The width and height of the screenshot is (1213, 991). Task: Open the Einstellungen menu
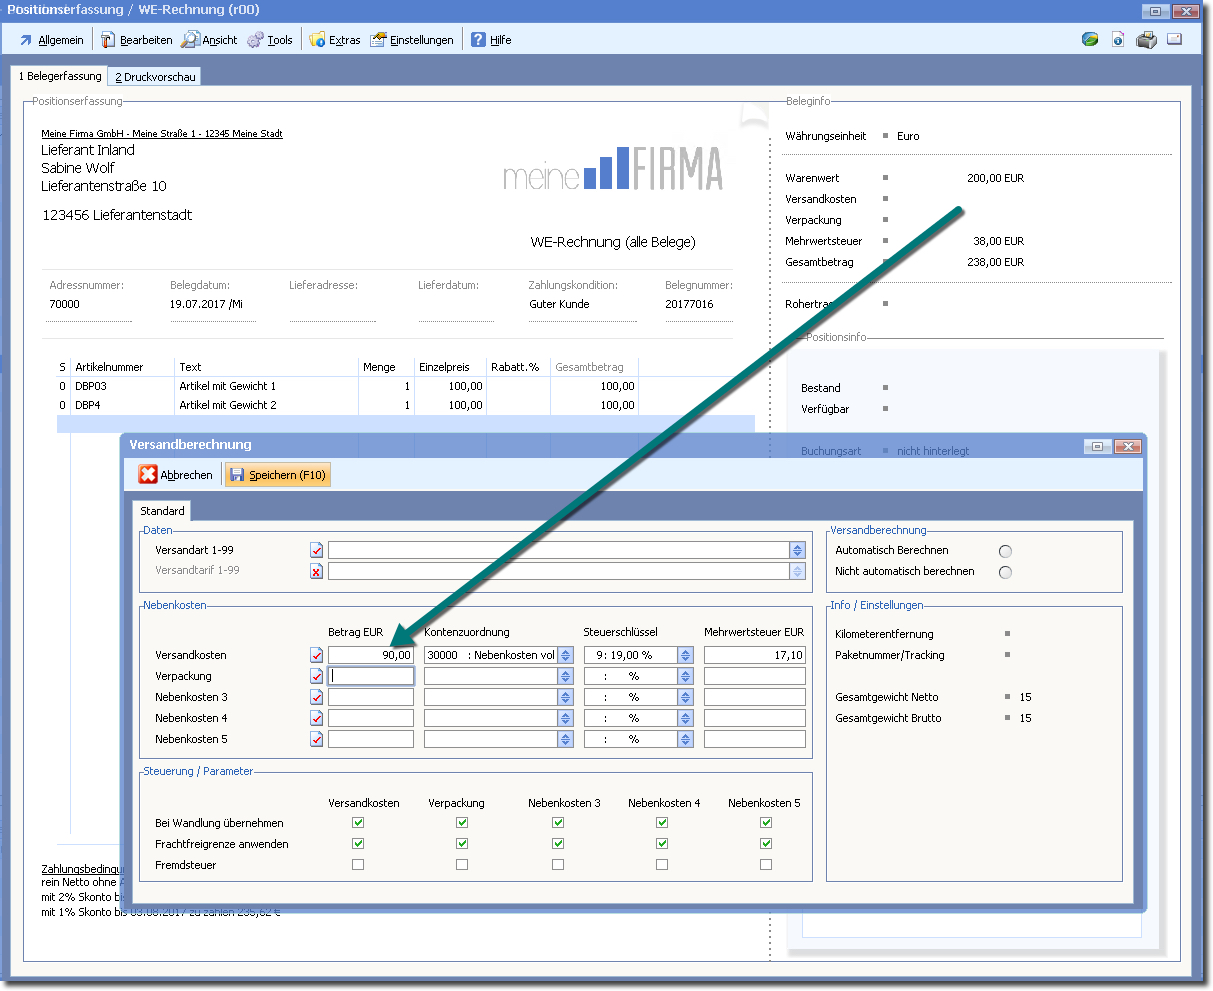pos(412,40)
